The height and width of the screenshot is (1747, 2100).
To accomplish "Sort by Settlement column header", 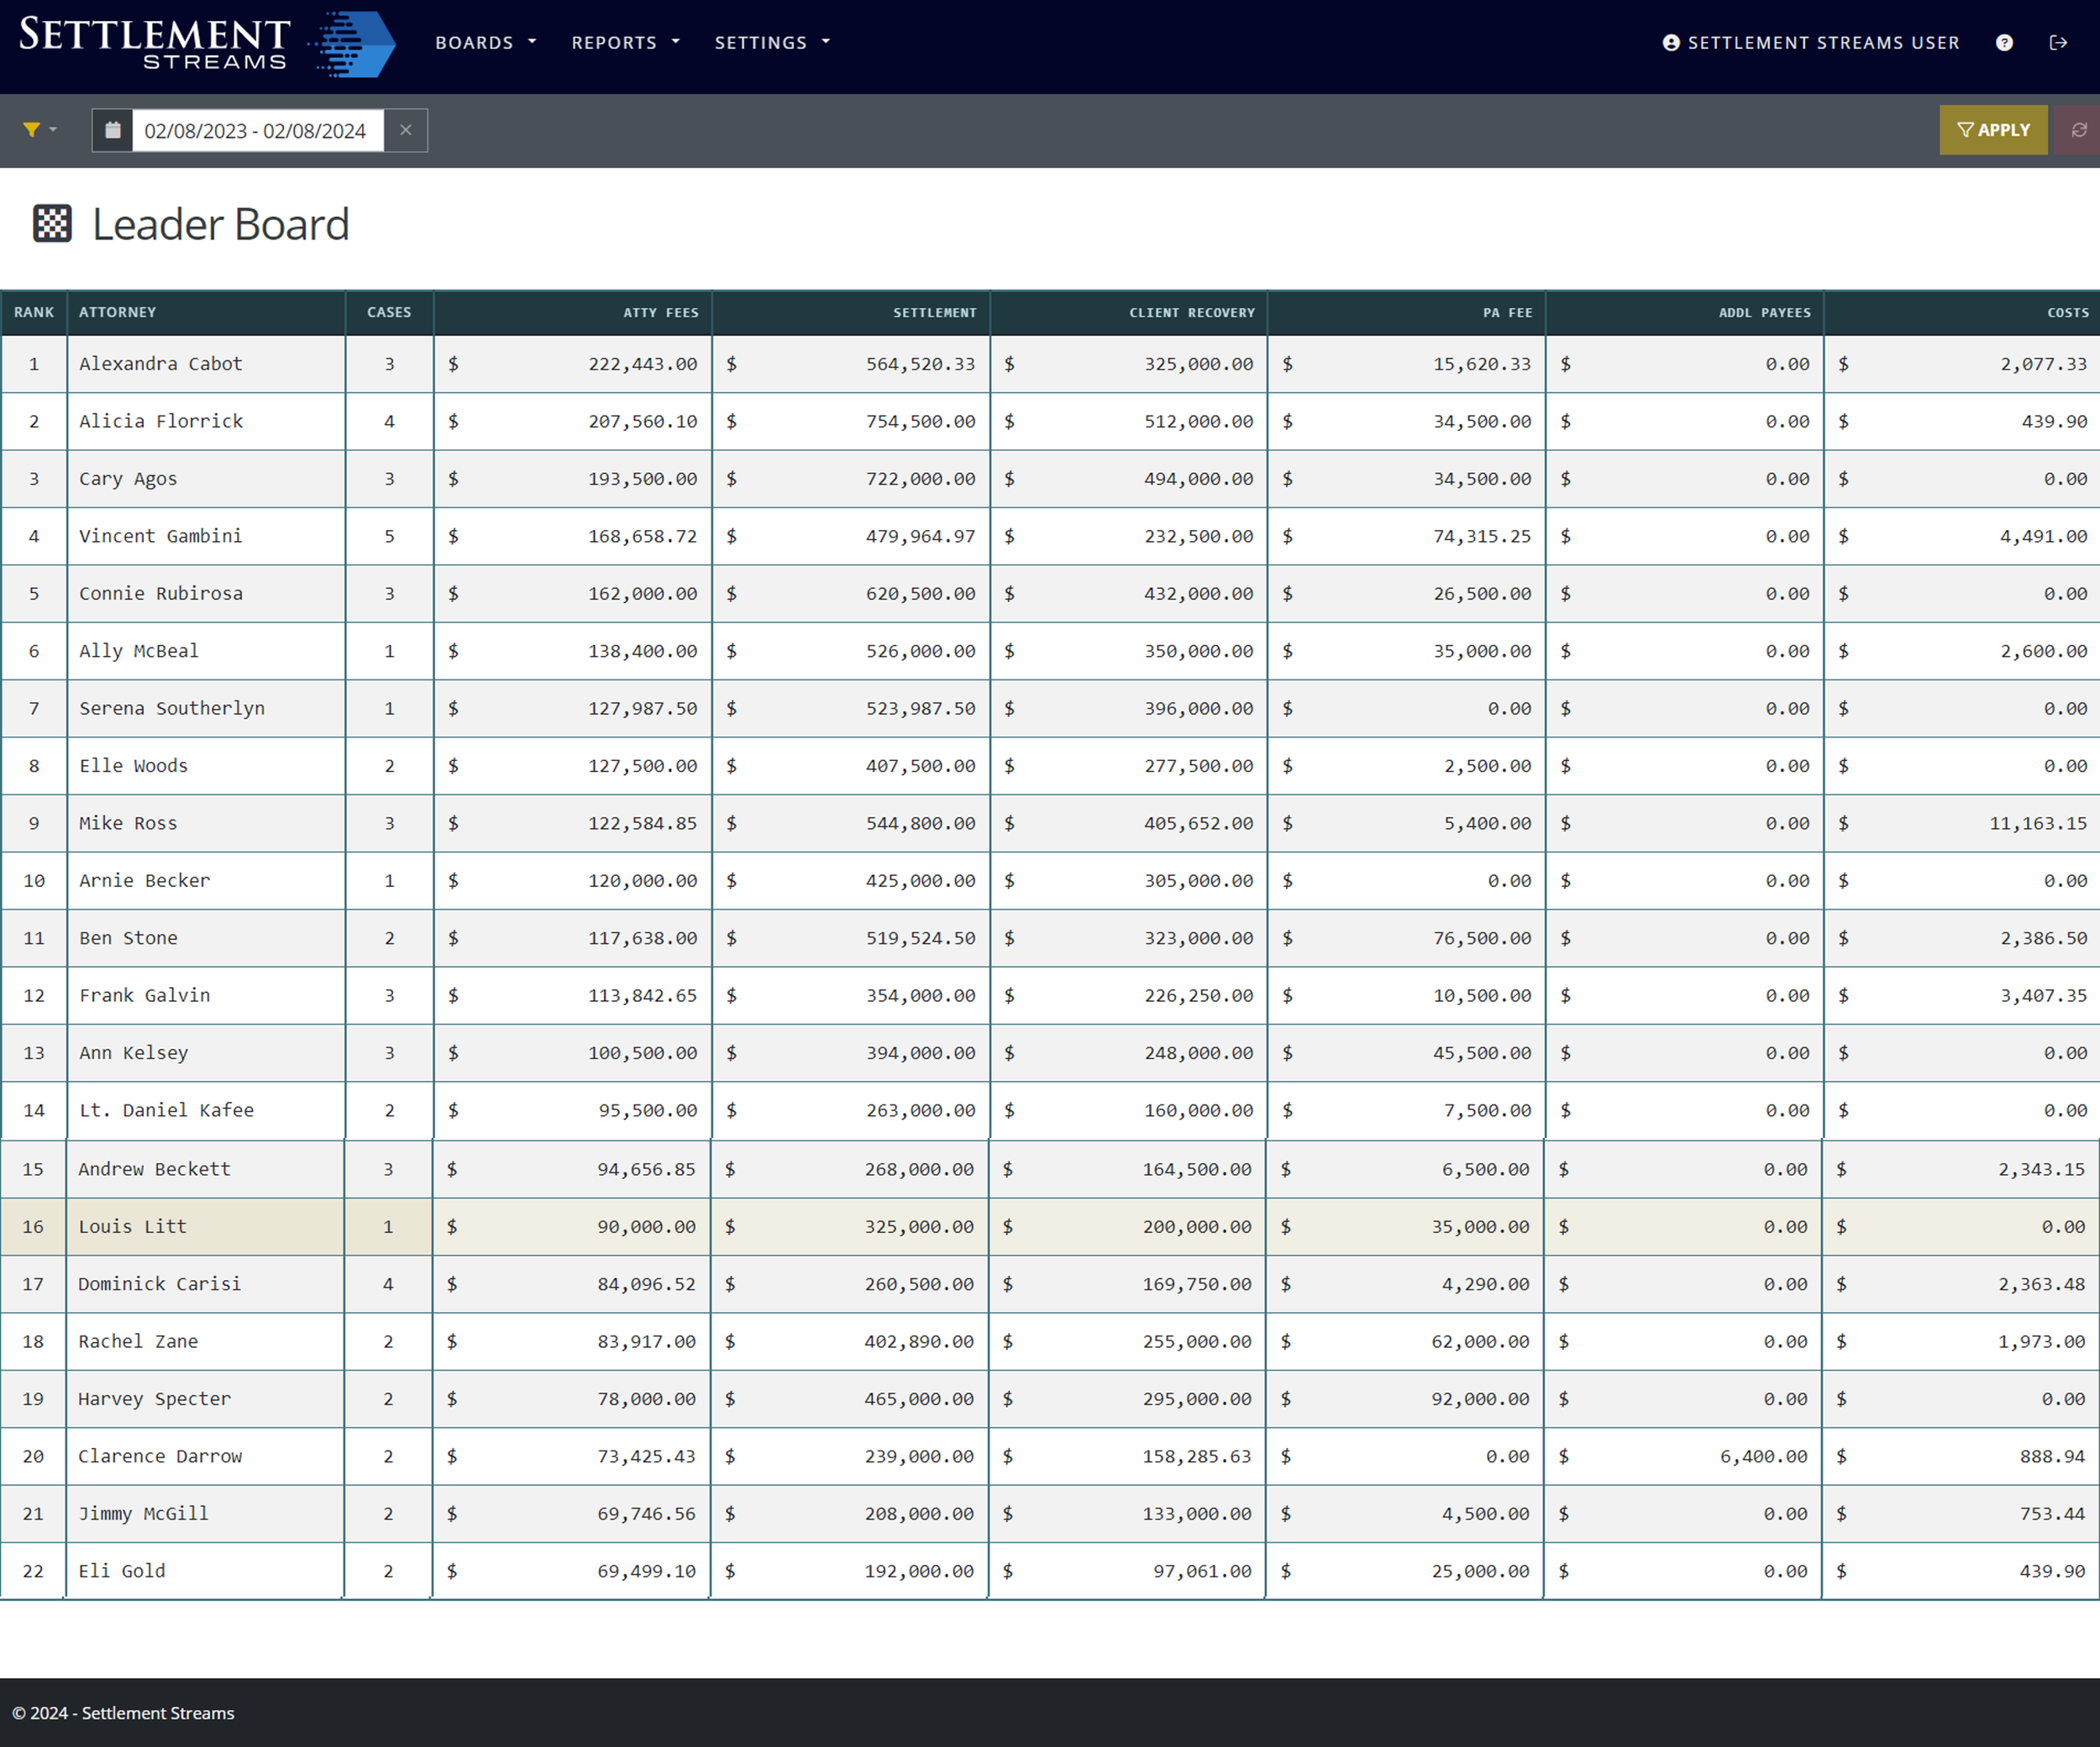I will [x=934, y=313].
